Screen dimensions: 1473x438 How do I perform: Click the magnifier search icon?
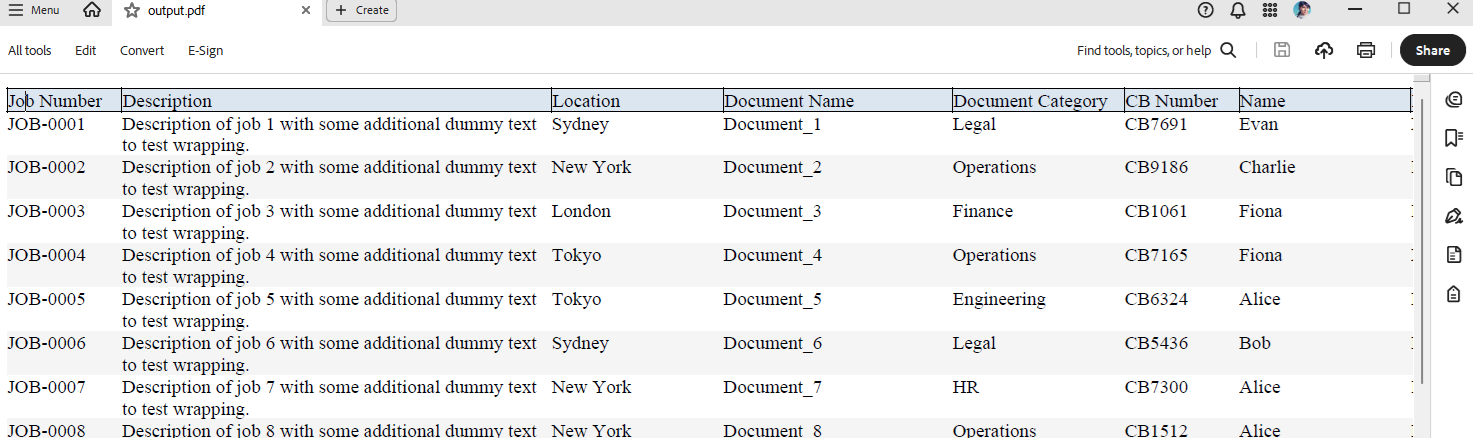pyautogui.click(x=1228, y=50)
